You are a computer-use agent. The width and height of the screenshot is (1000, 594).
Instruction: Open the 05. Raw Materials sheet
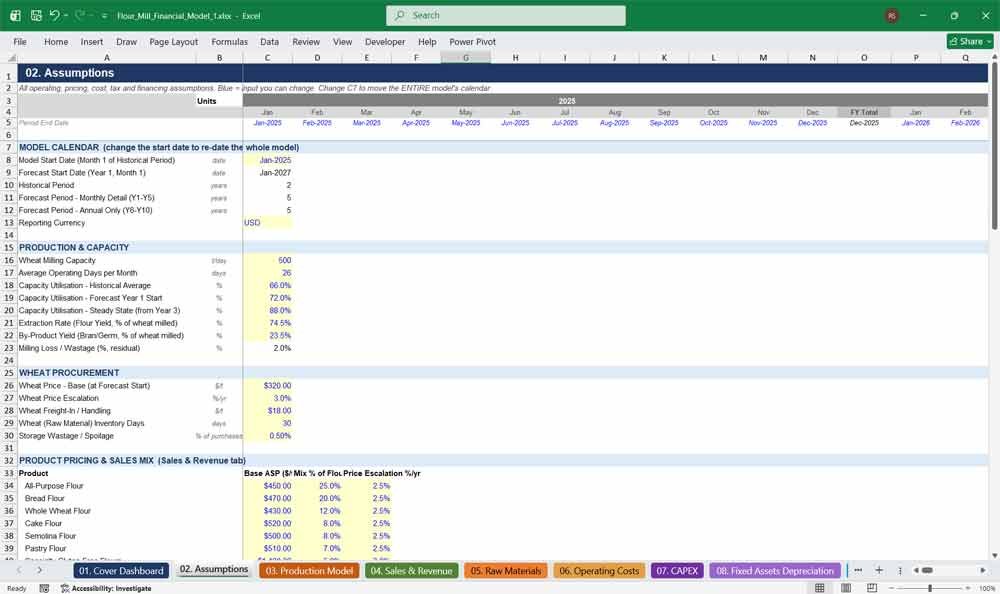pos(506,570)
